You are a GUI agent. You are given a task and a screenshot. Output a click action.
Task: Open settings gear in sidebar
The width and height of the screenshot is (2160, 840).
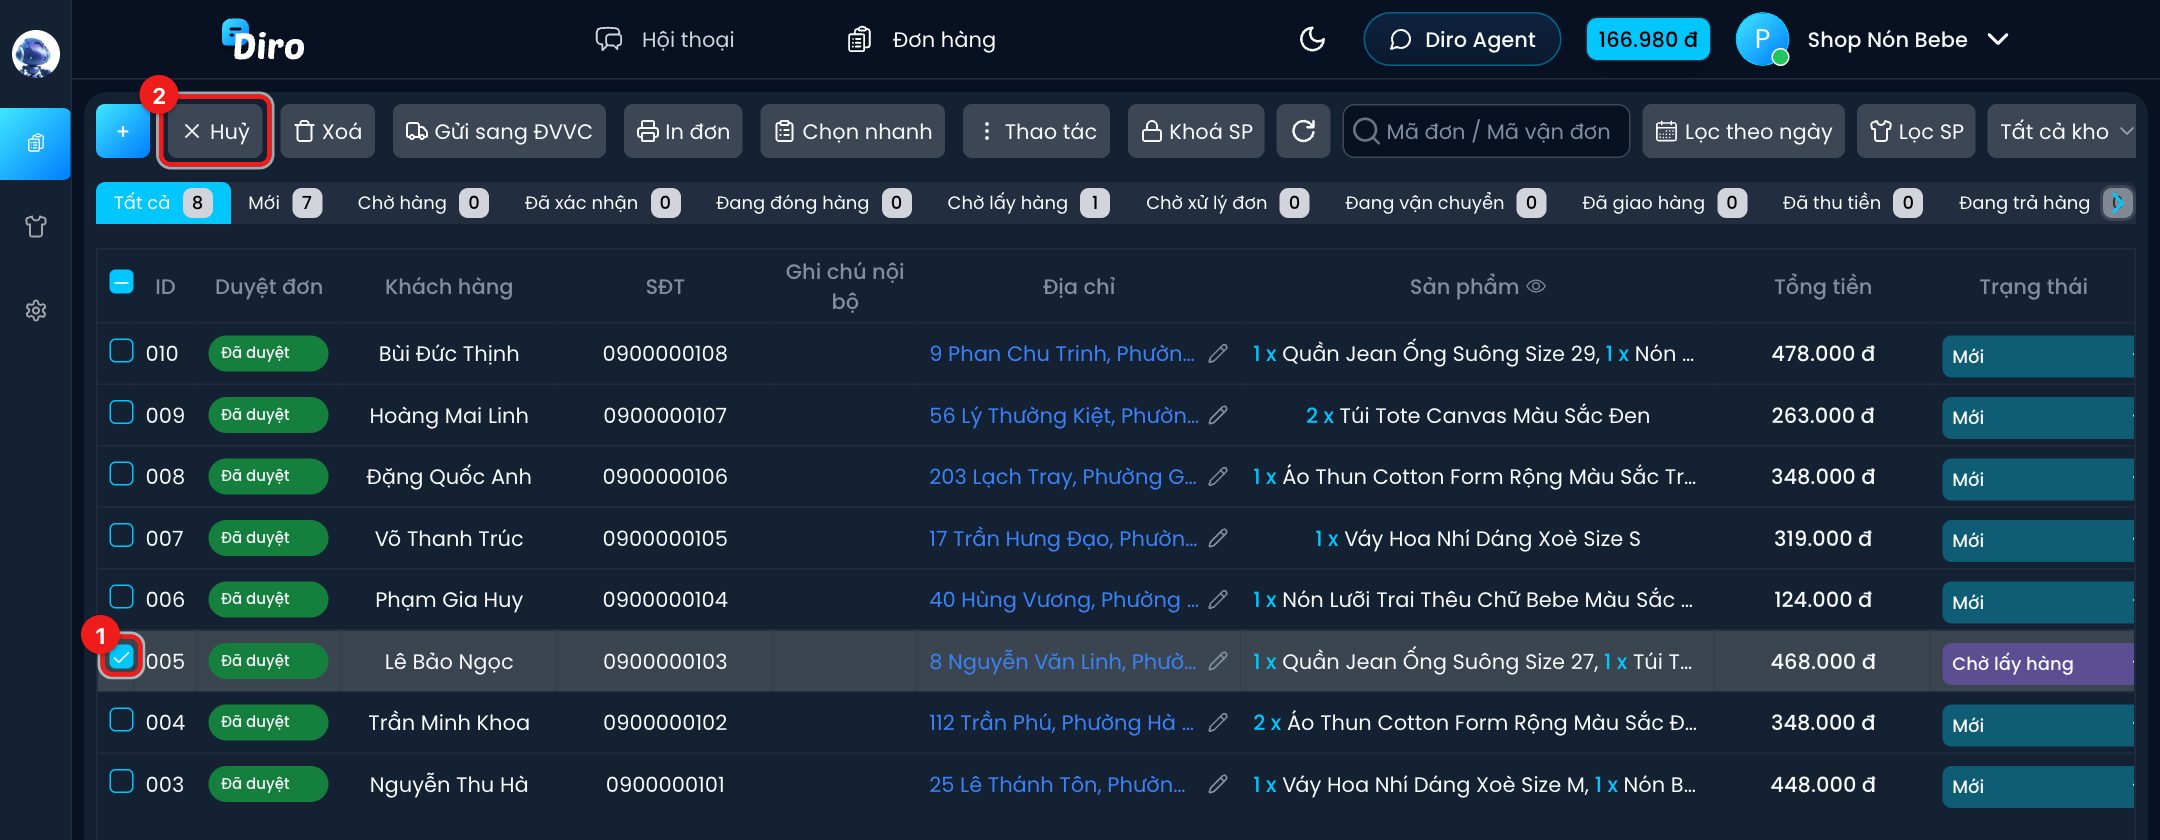point(36,311)
